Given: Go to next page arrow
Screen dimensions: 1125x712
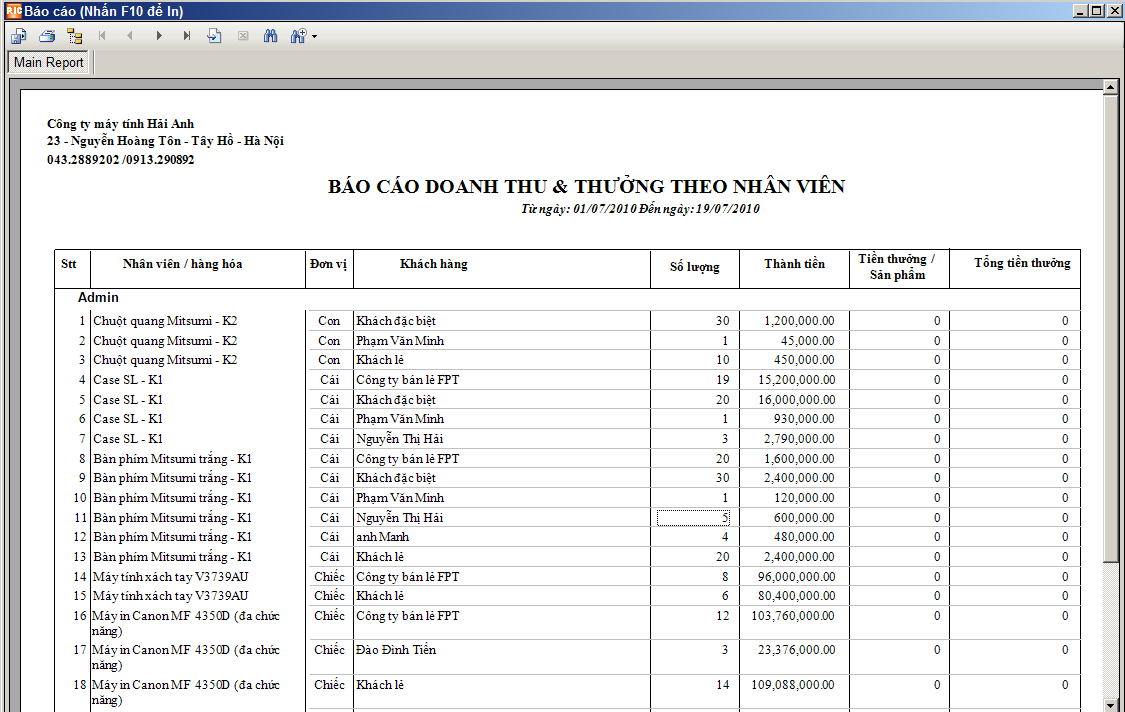Looking at the screenshot, I should coord(159,36).
